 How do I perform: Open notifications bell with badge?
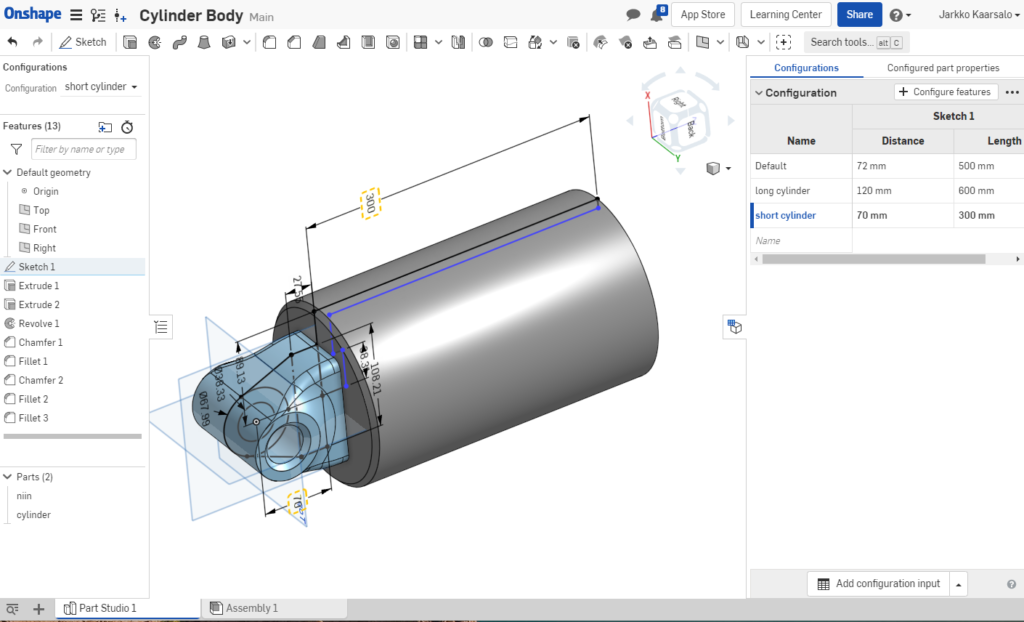[657, 14]
